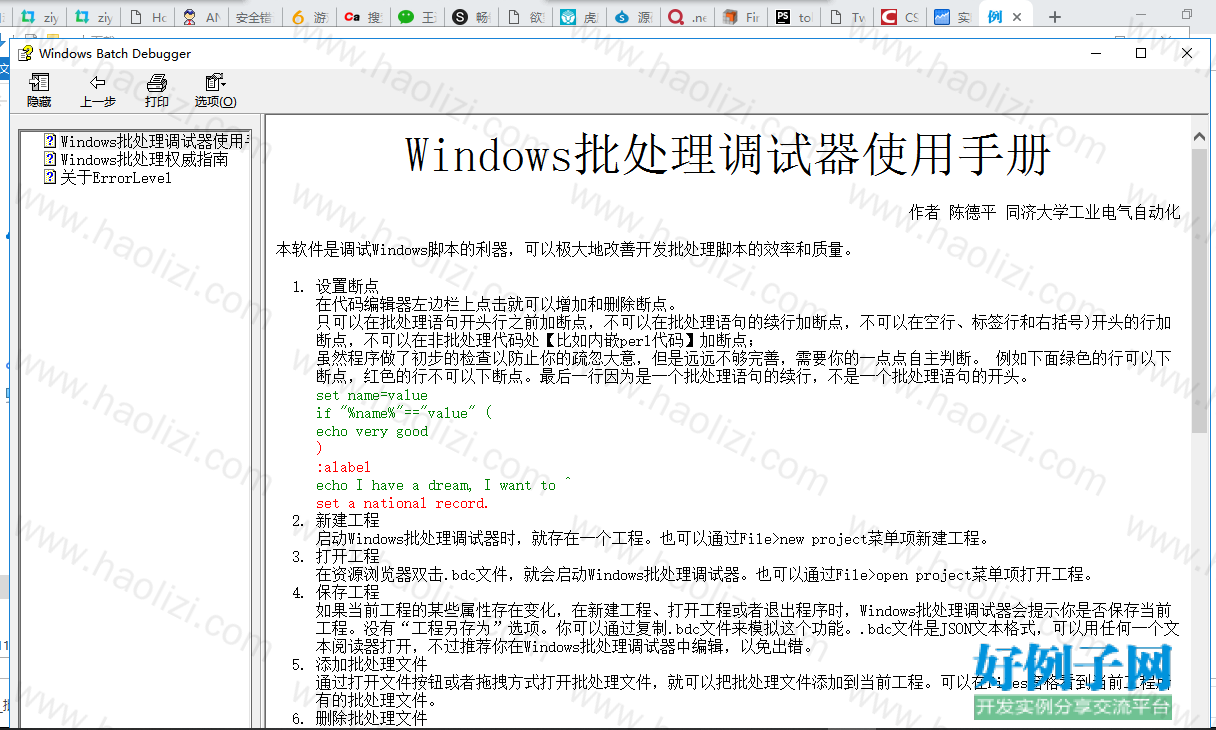The image size is (1216, 730).
Task: Switch to browser tab labeled 欲
Action: coord(524,17)
